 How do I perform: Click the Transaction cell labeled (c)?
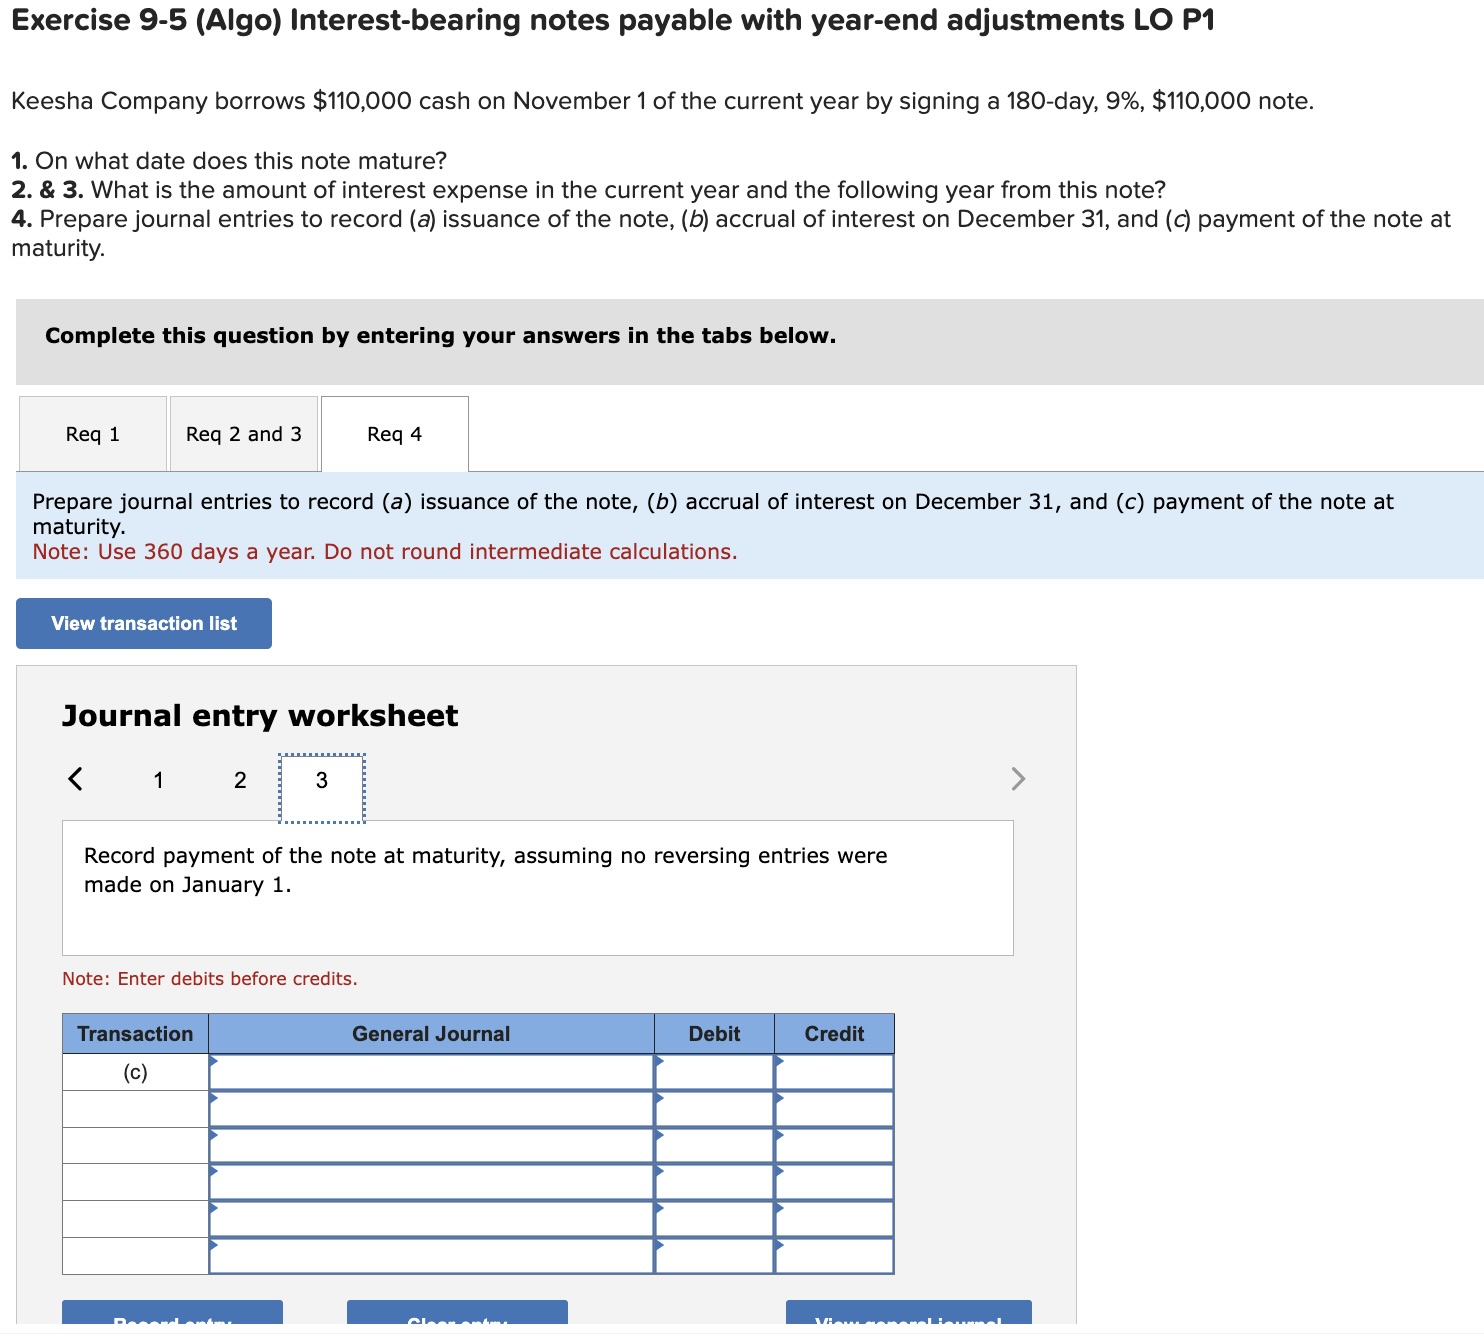tap(134, 1072)
